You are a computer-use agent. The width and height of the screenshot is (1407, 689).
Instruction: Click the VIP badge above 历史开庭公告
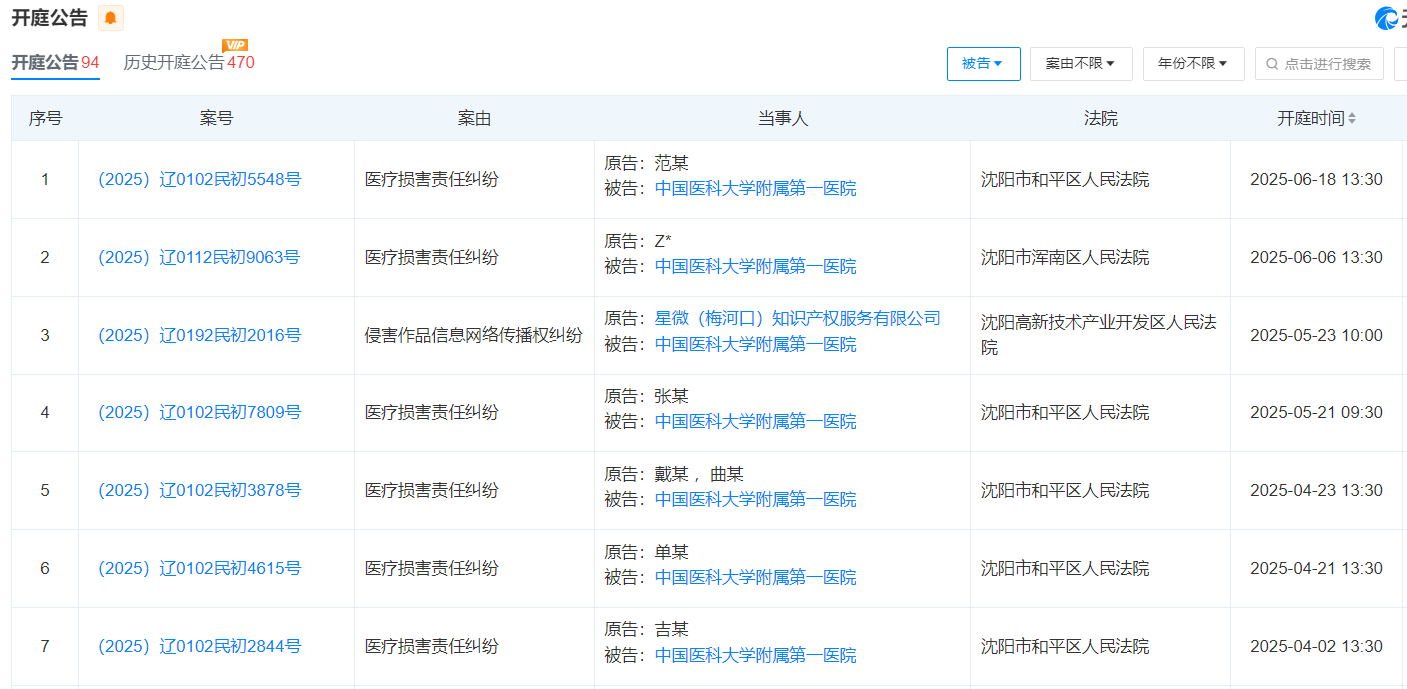pos(235,45)
